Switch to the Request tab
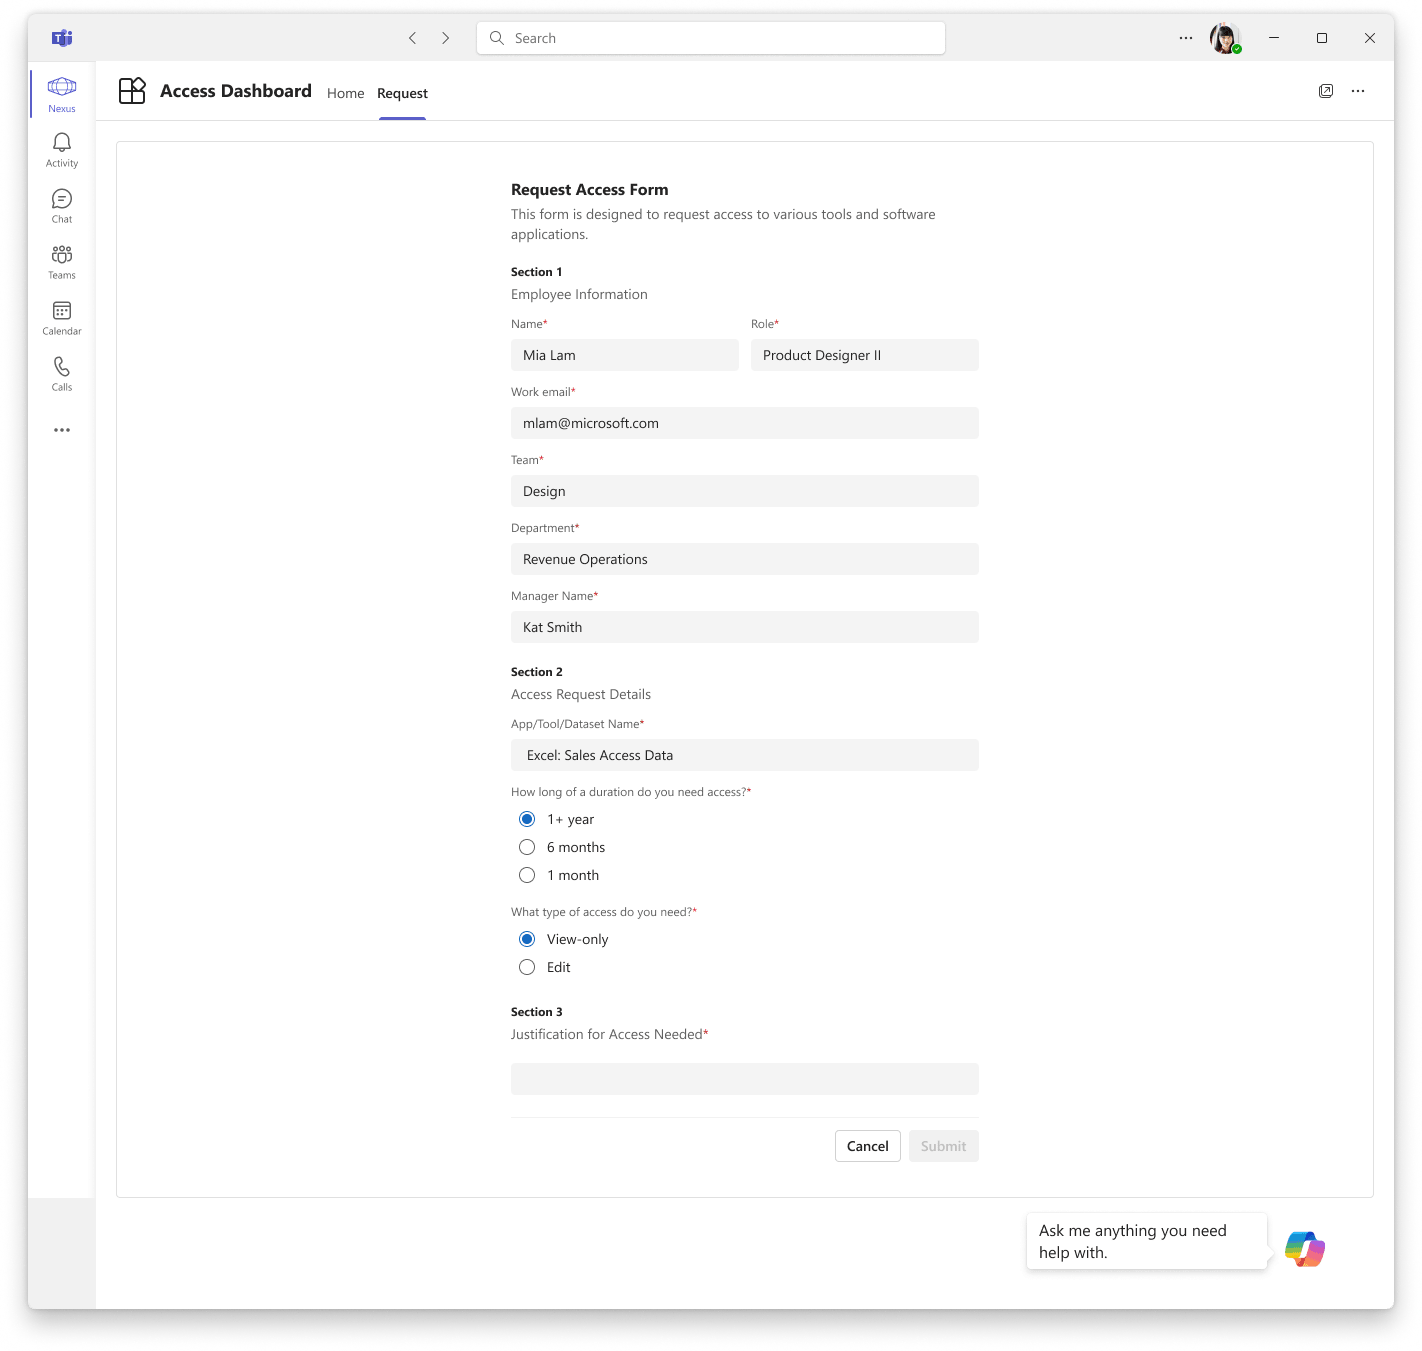The width and height of the screenshot is (1422, 1351). click(x=402, y=93)
